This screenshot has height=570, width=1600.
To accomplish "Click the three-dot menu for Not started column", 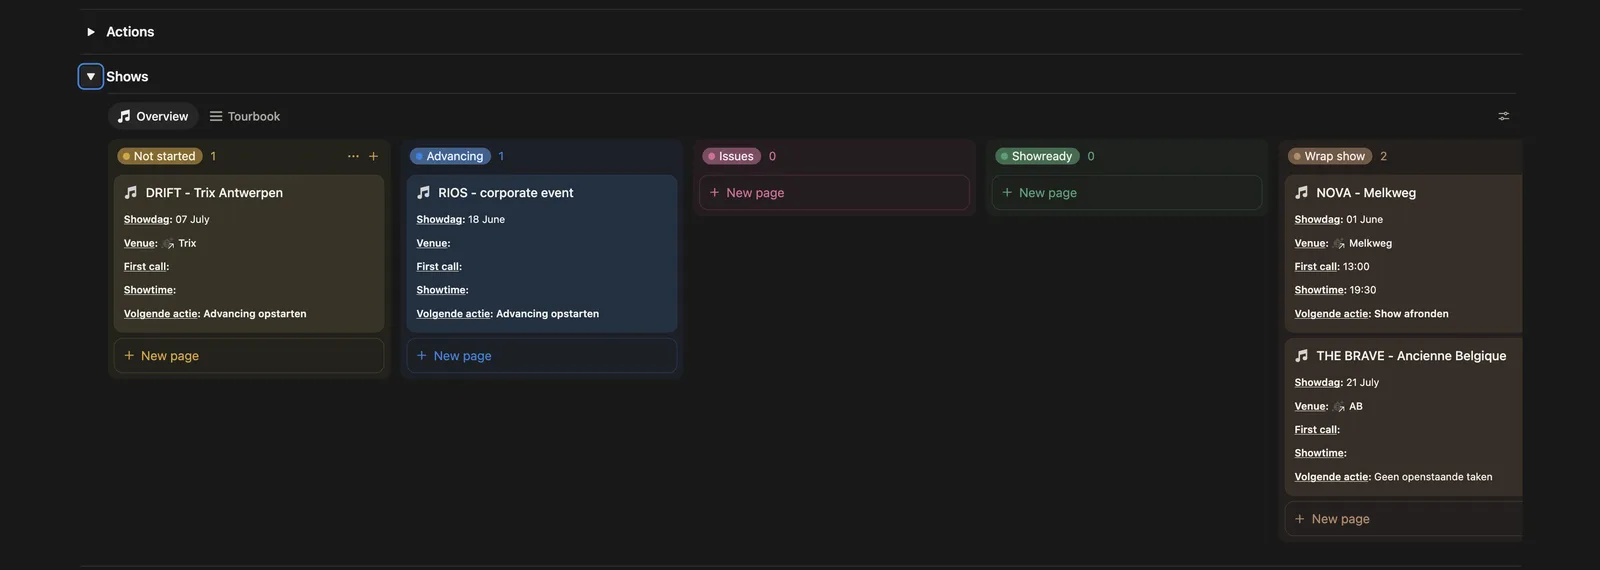I will coord(353,156).
